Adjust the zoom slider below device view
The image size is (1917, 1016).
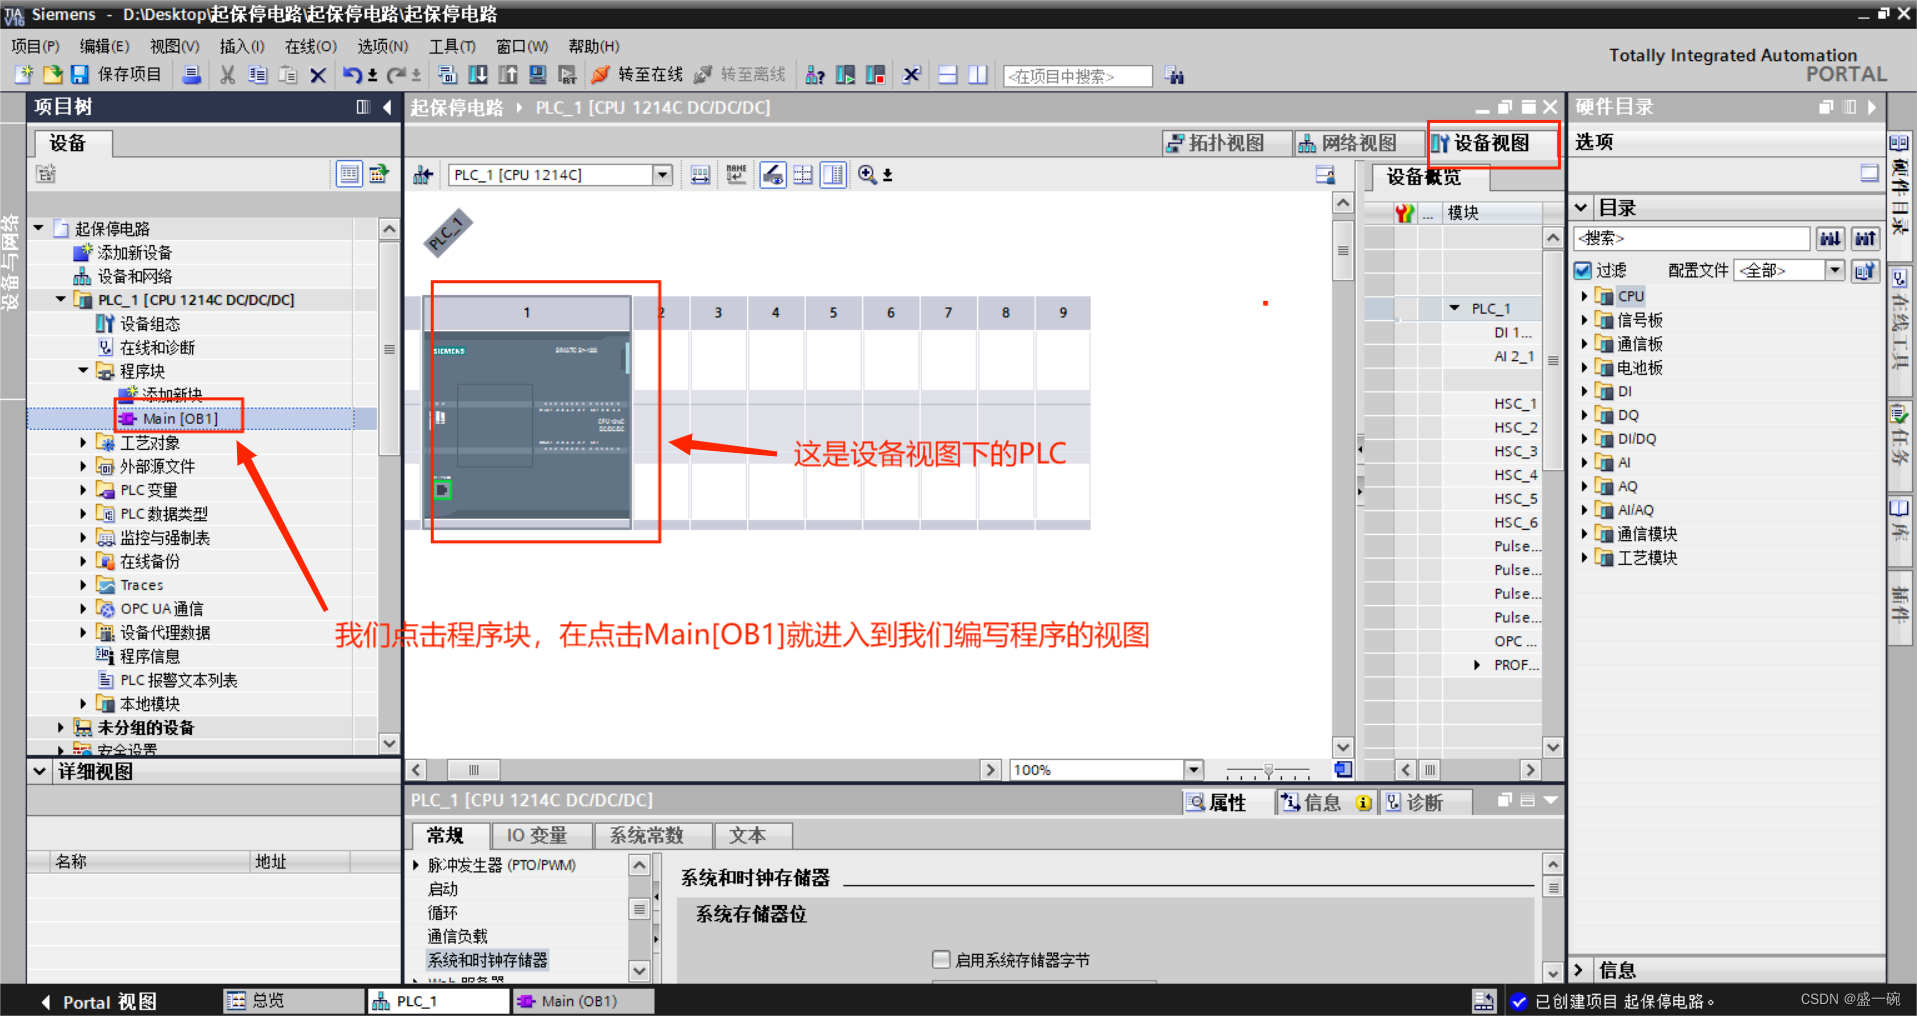coord(1268,771)
